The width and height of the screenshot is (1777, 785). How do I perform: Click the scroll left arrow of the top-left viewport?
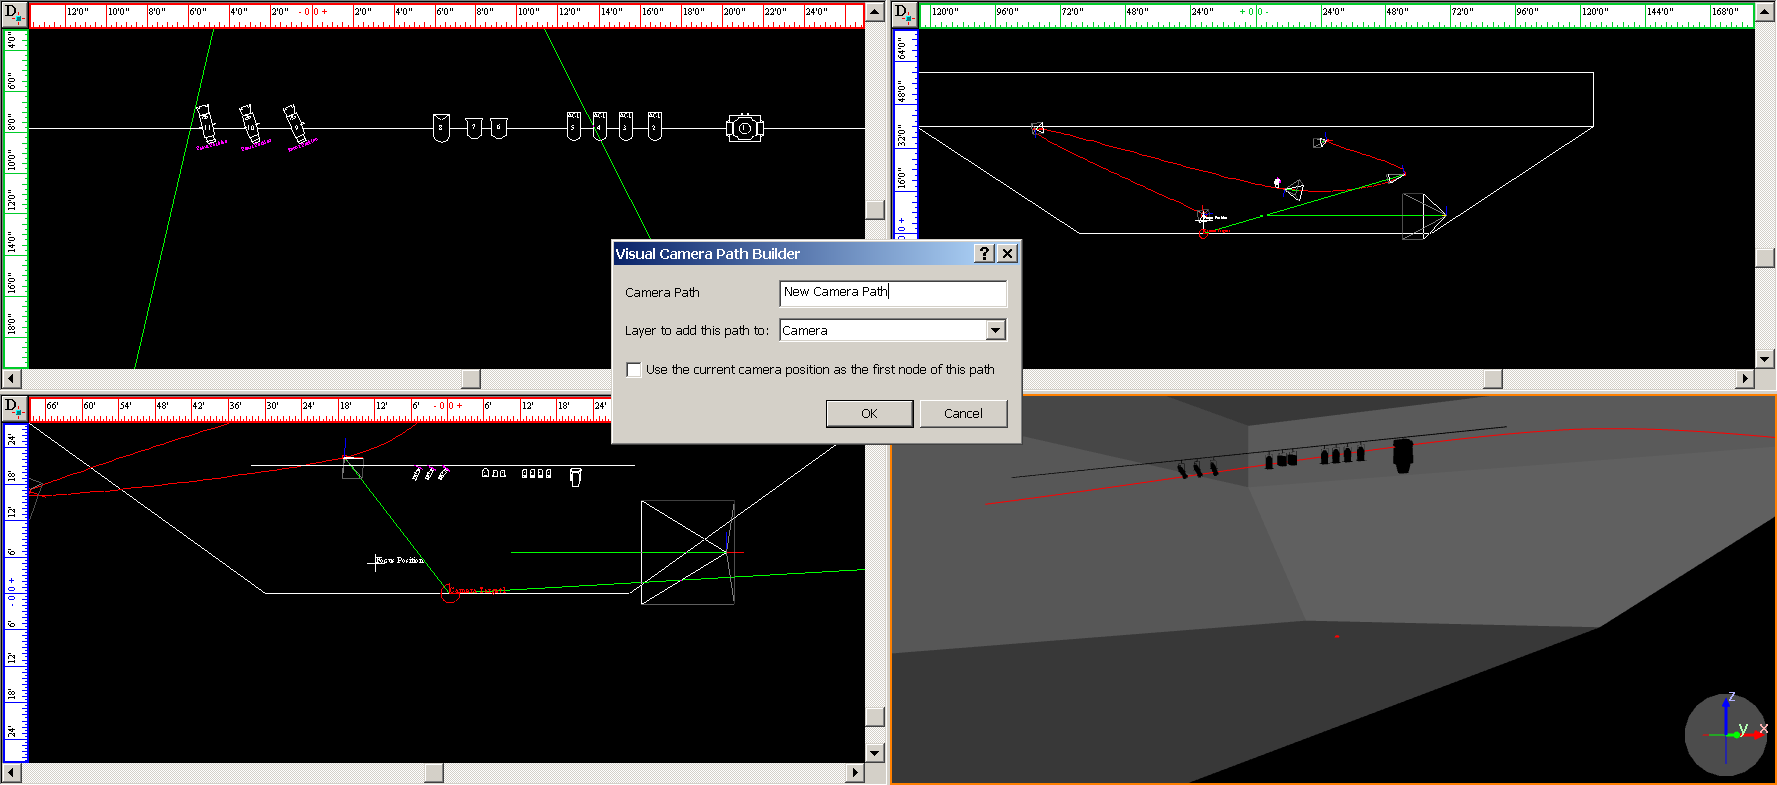click(12, 379)
